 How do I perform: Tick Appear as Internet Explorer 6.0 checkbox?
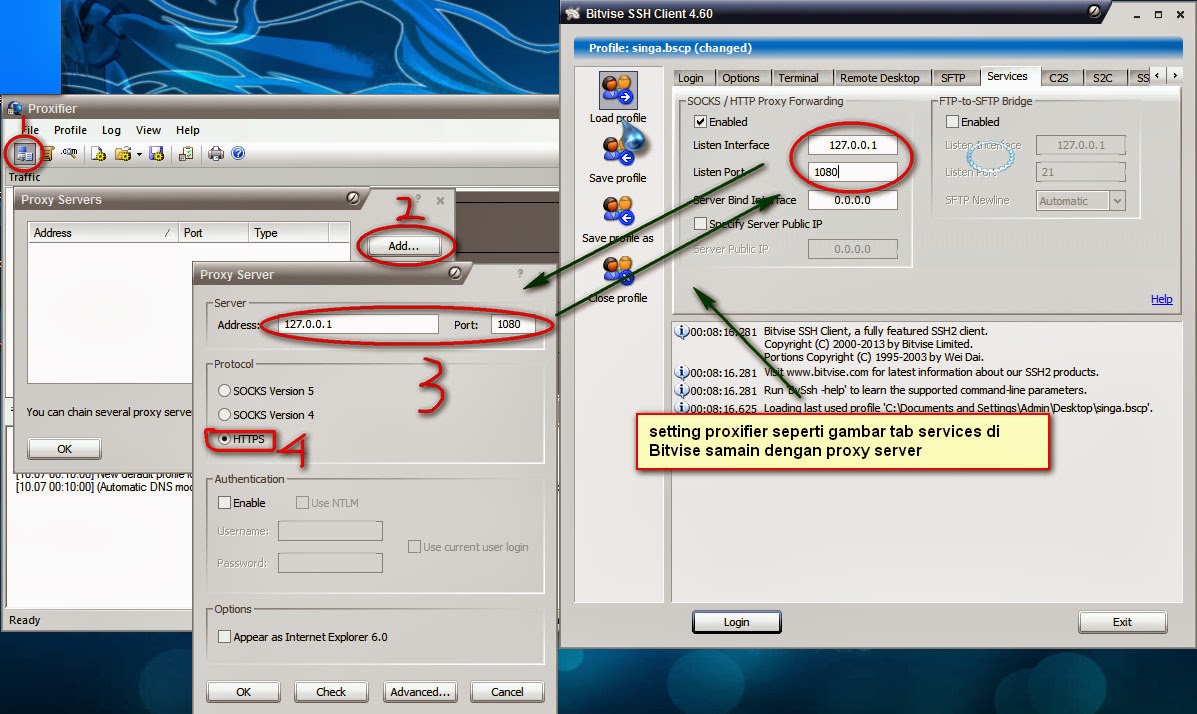click(224, 637)
